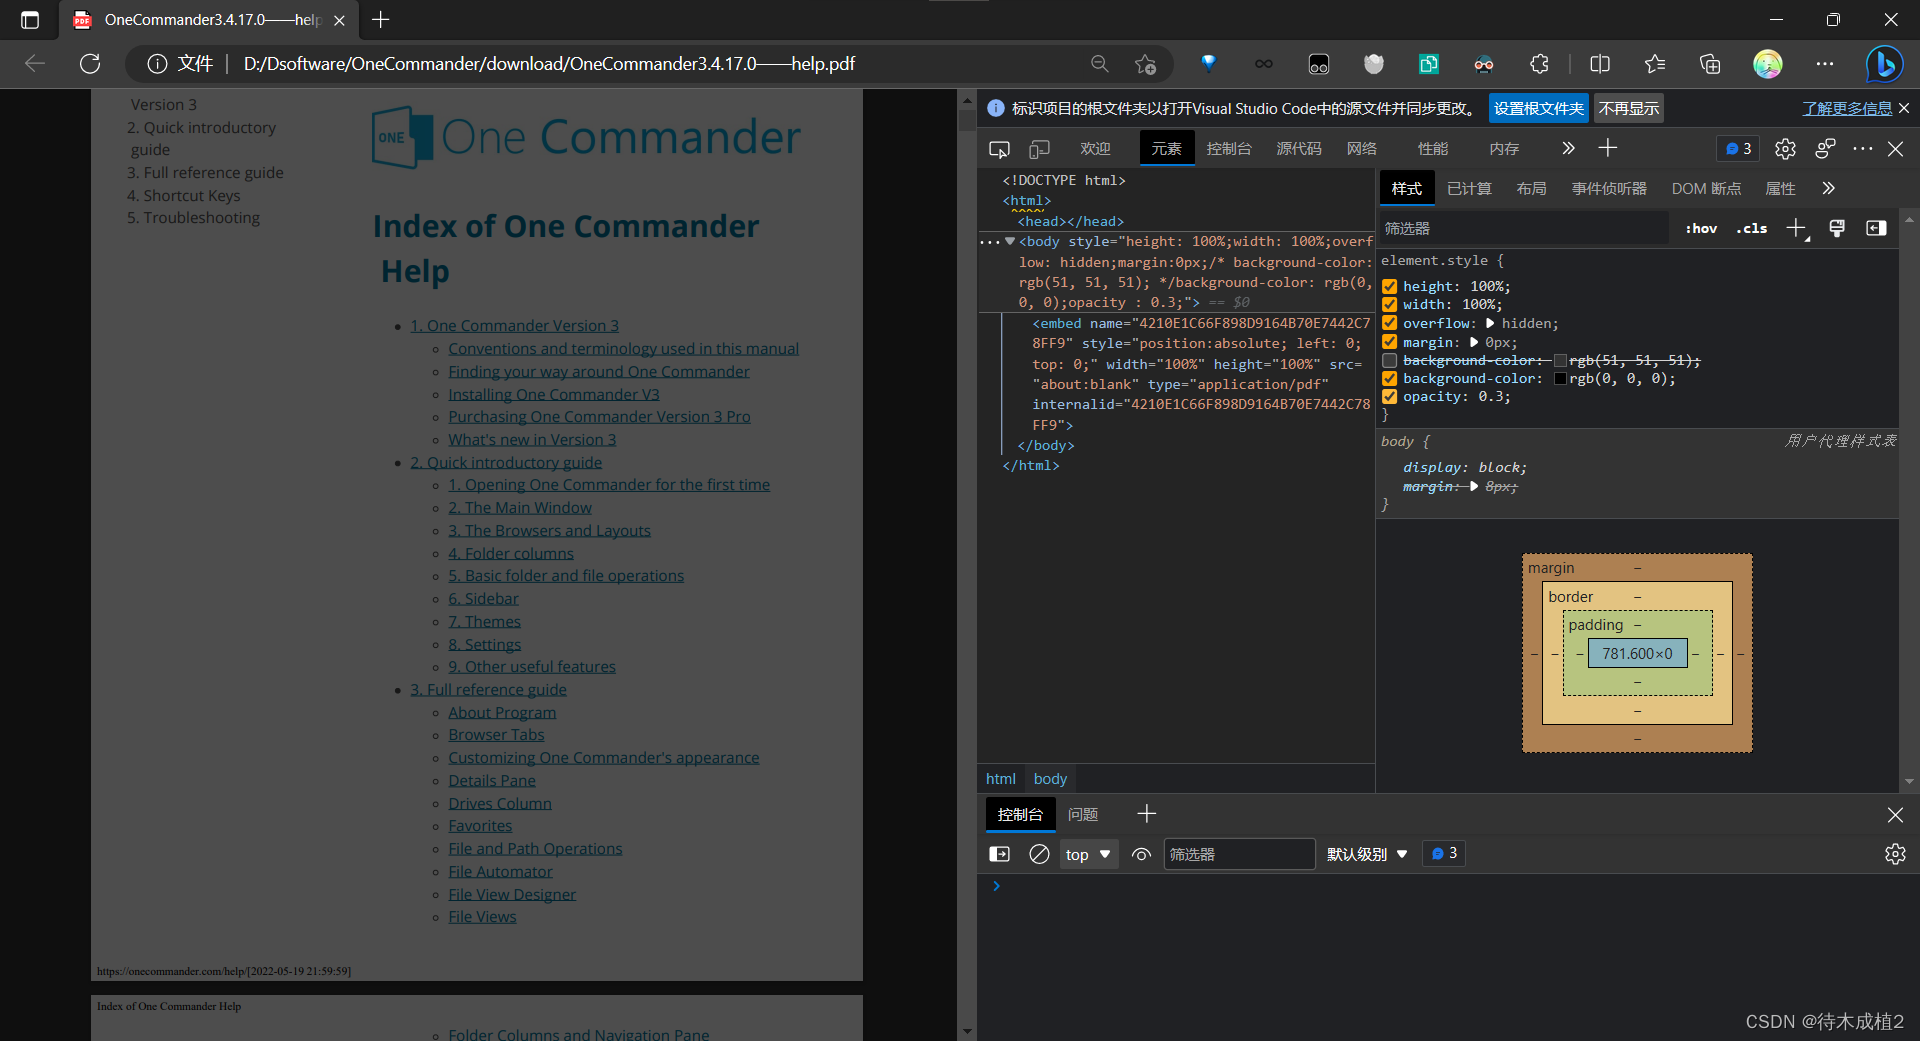Toggle :hov element state panel
Image resolution: width=1920 pixels, height=1041 pixels.
click(1701, 228)
